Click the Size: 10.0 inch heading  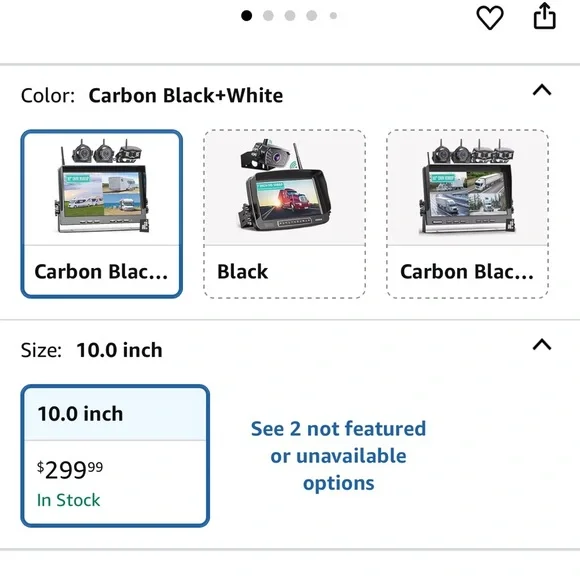pos(92,350)
